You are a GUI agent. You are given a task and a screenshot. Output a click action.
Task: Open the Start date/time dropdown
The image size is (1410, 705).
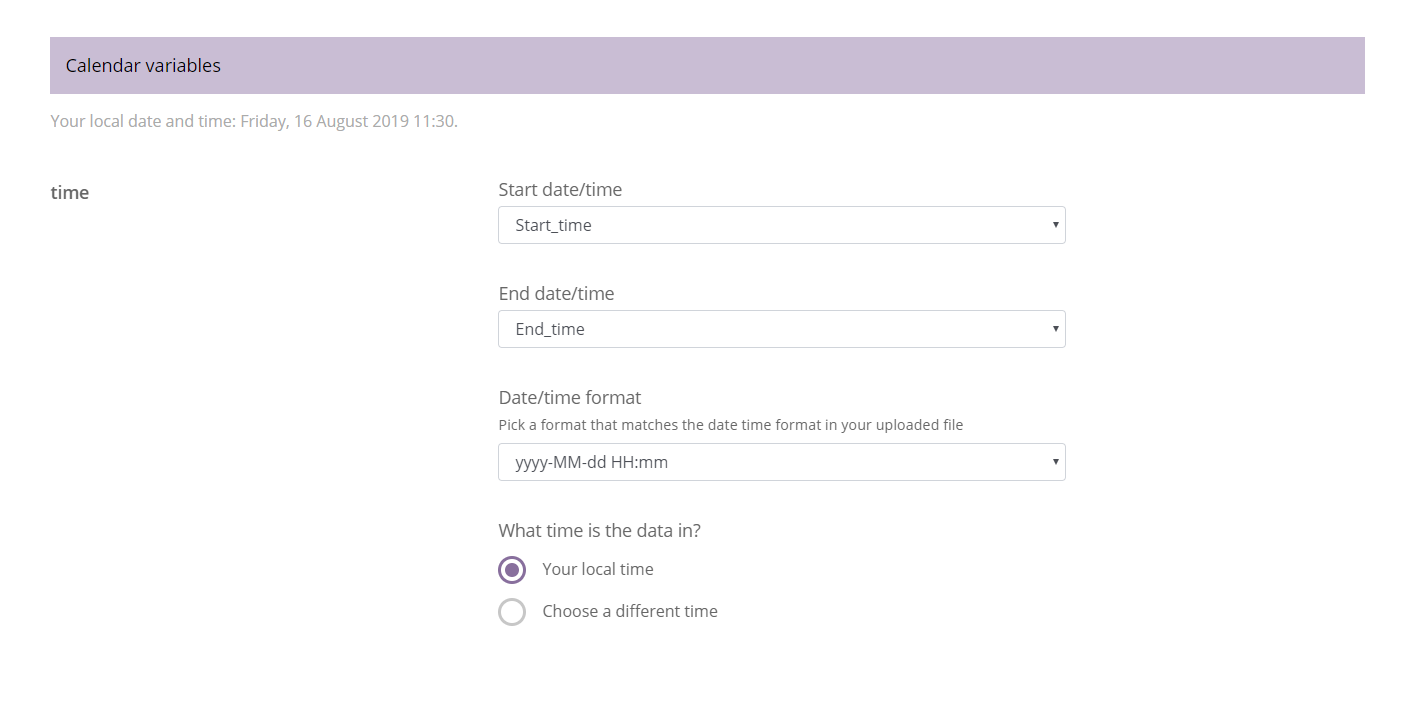point(780,225)
